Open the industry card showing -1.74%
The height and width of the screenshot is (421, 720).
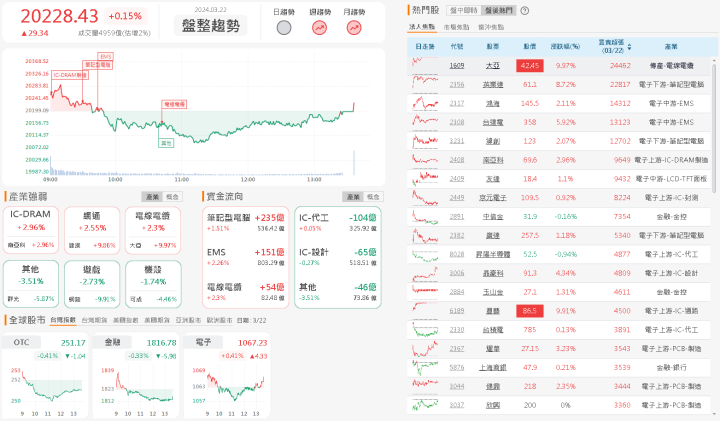pyautogui.click(x=153, y=284)
